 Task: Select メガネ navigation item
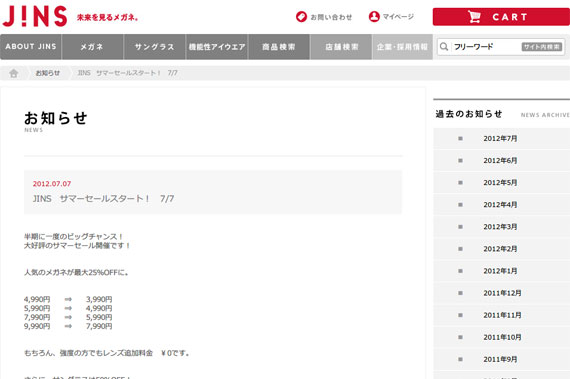pyautogui.click(x=93, y=47)
